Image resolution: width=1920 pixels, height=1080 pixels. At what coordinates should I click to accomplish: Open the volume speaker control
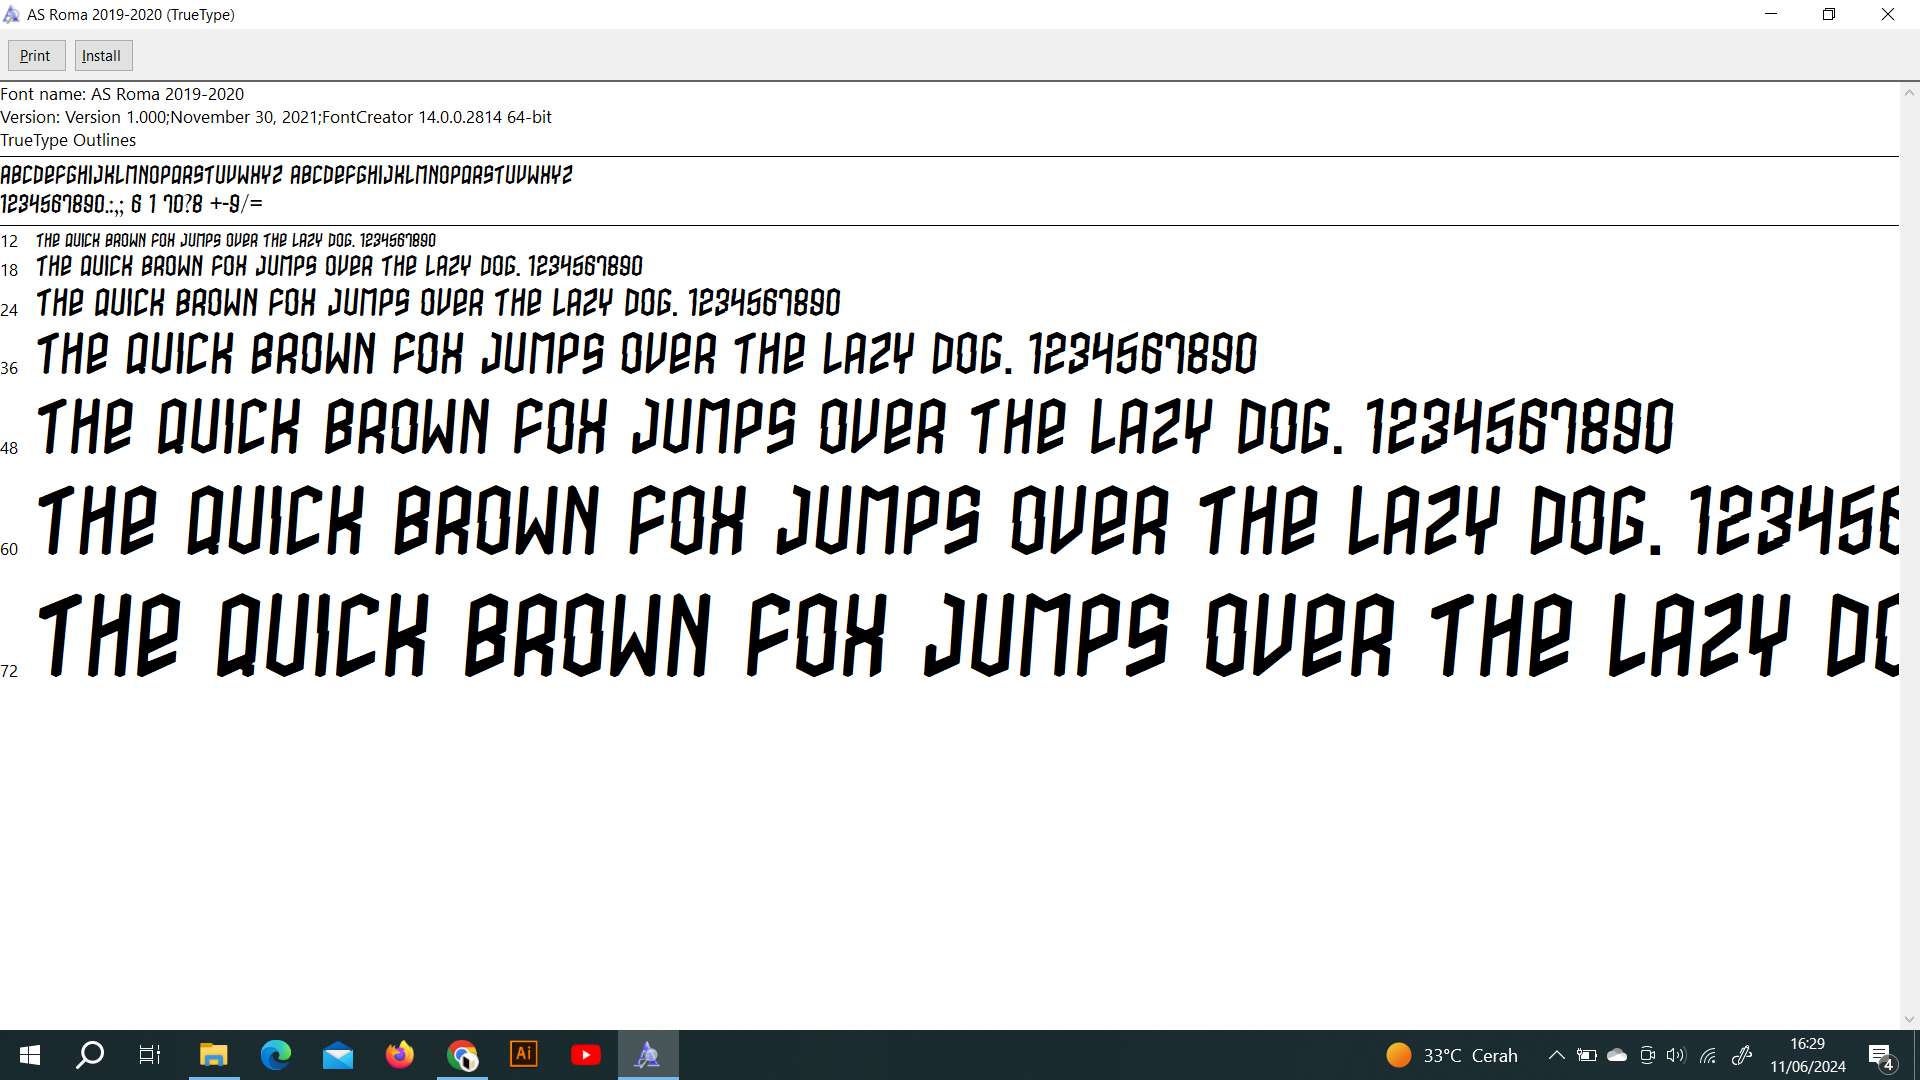[1676, 1055]
